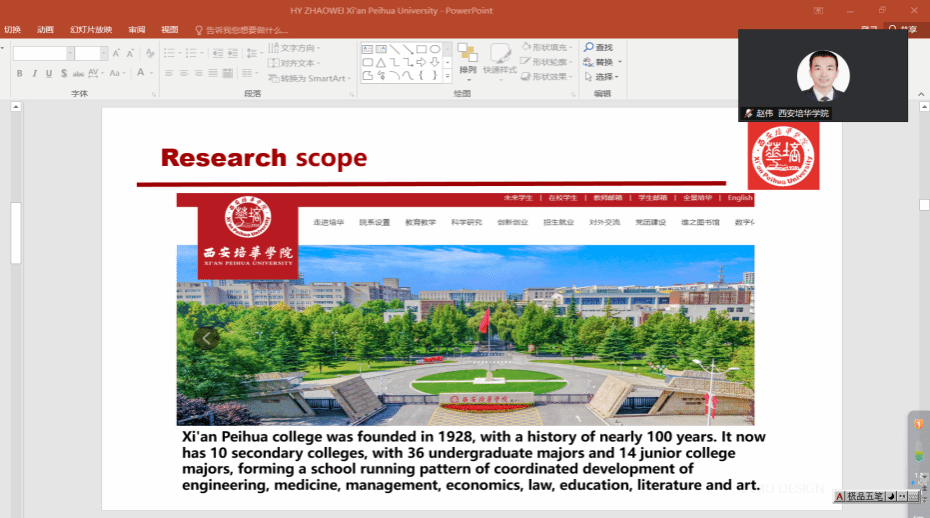The width and height of the screenshot is (930, 518).
Task: Clear all text formatting
Action: point(150,52)
